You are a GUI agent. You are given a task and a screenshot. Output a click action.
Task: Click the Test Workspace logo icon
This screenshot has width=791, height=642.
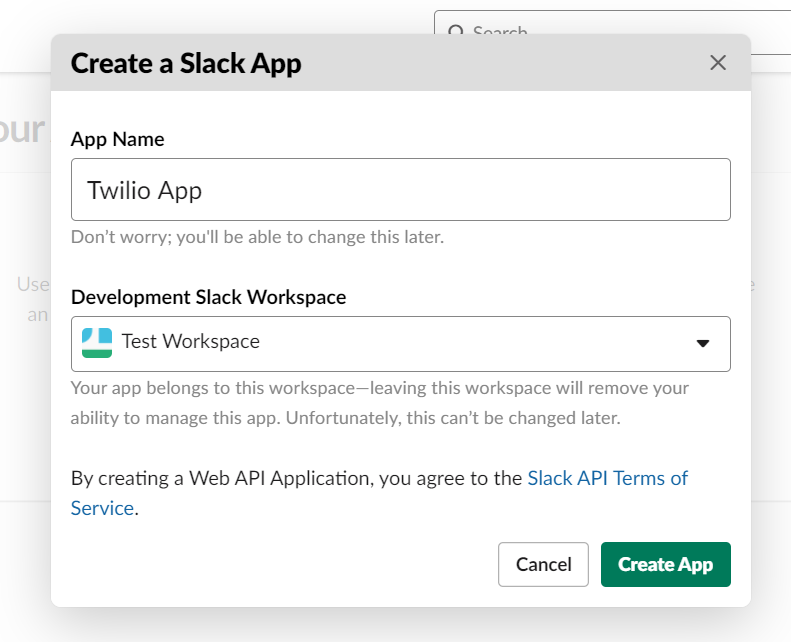[x=97, y=342]
